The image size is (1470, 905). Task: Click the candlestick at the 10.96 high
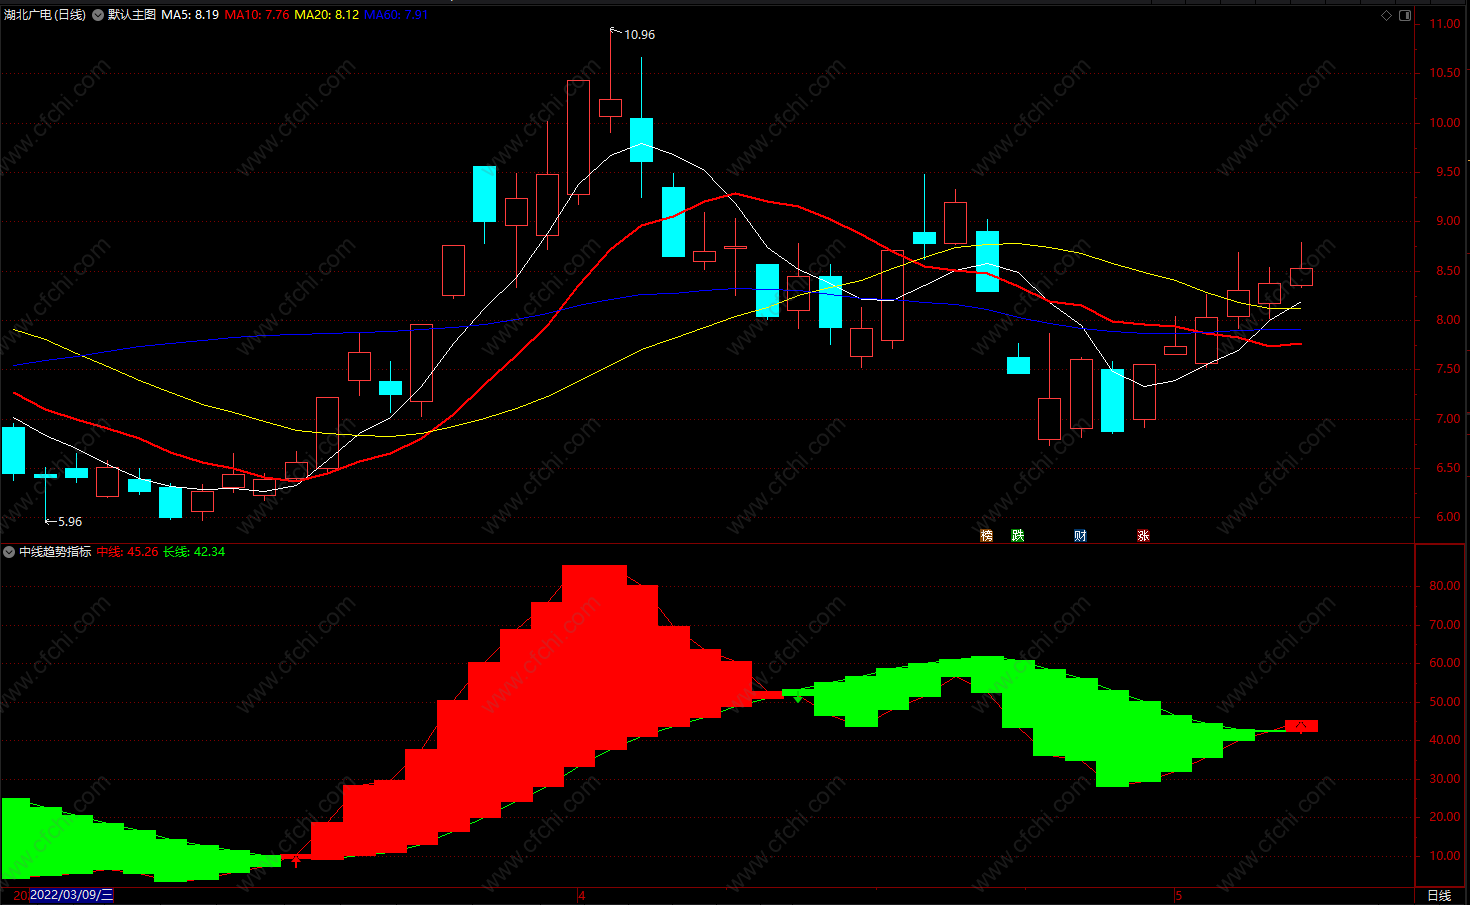pyautogui.click(x=610, y=108)
